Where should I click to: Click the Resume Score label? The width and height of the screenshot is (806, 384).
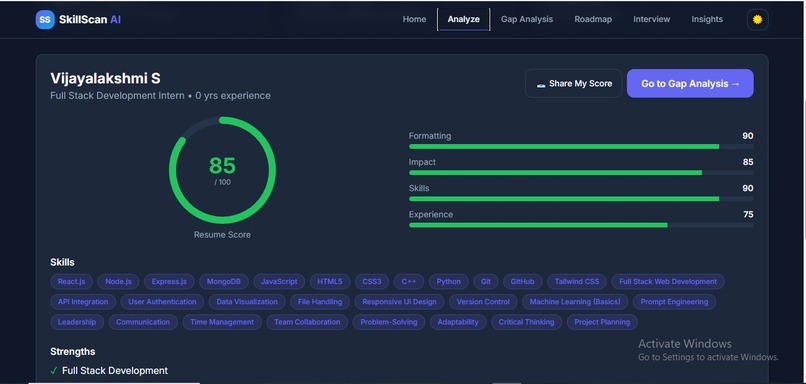[222, 235]
